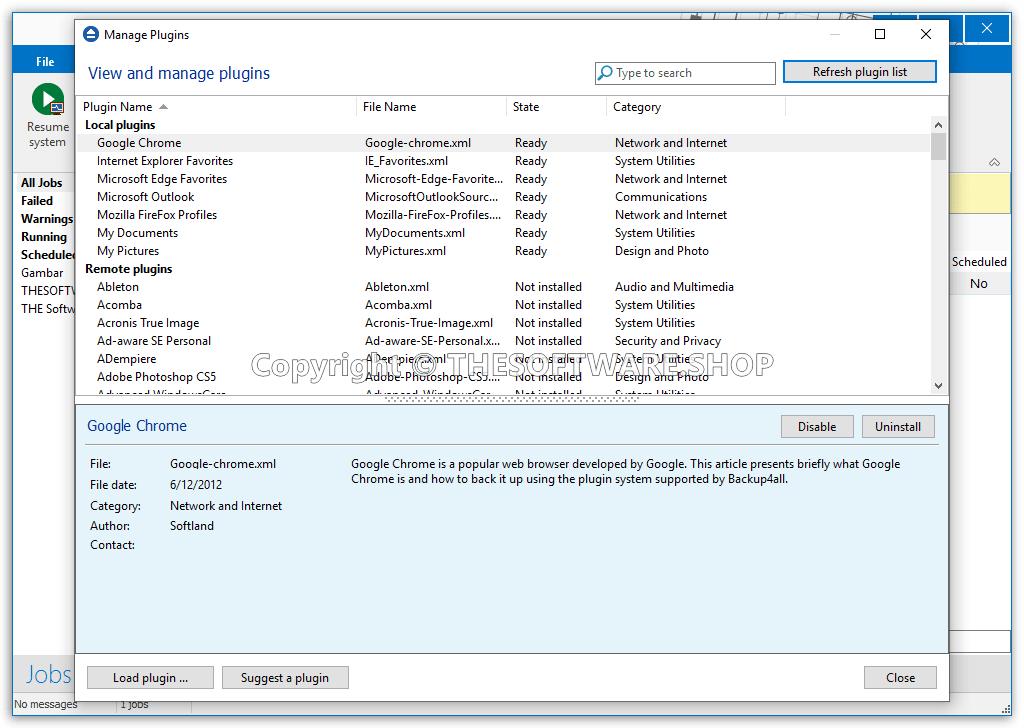Image resolution: width=1024 pixels, height=728 pixels.
Task: Click Not installed state for Acomba
Action: (548, 305)
